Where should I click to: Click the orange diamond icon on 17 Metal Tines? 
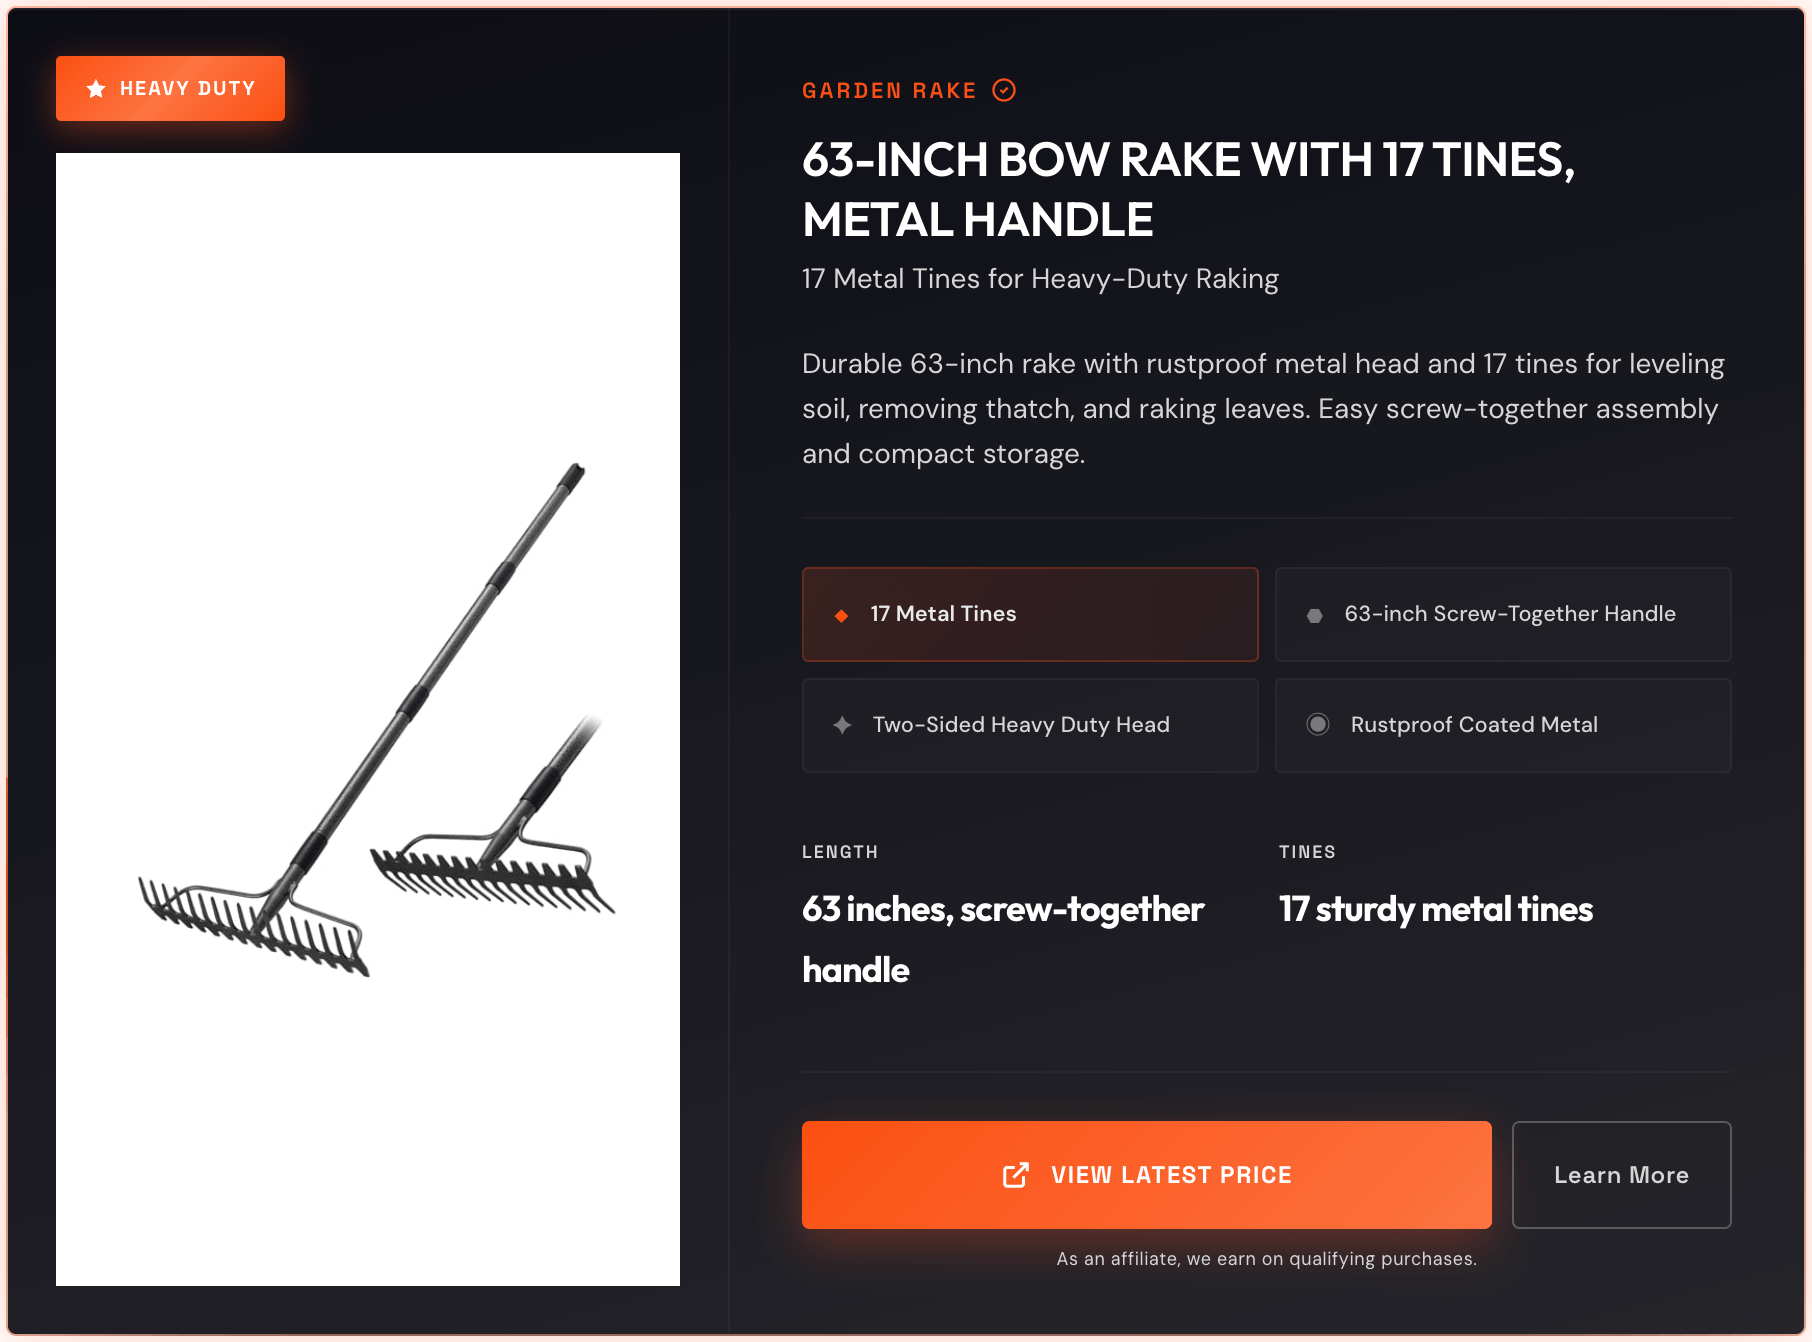(x=842, y=615)
